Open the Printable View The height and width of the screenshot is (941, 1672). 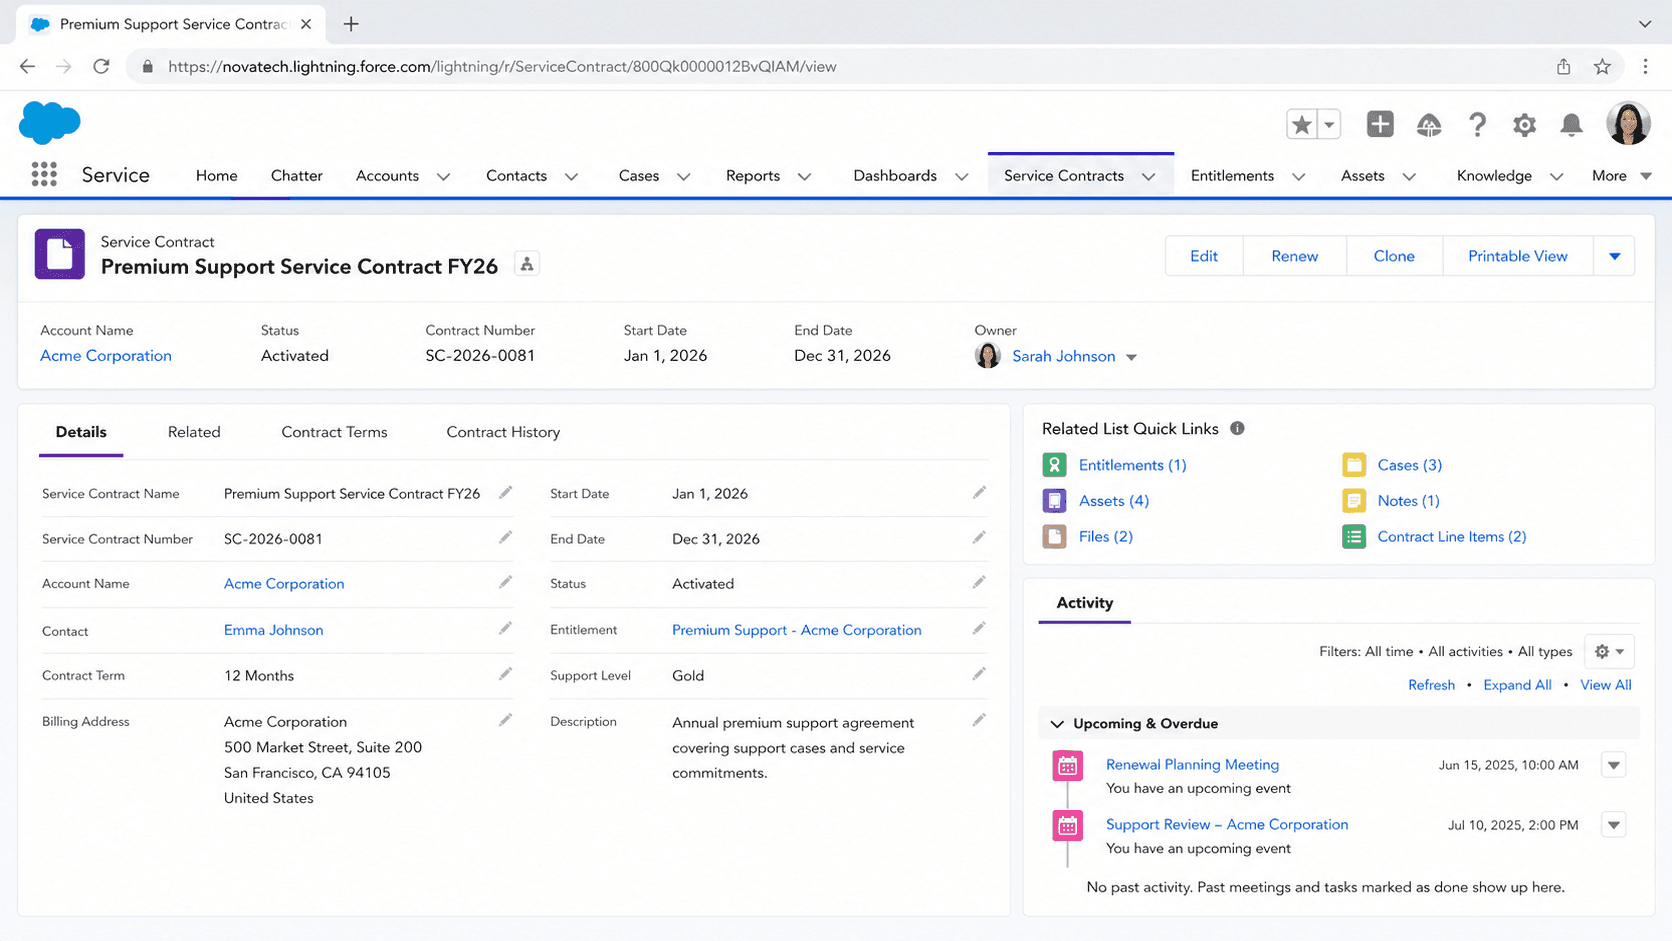click(1518, 256)
